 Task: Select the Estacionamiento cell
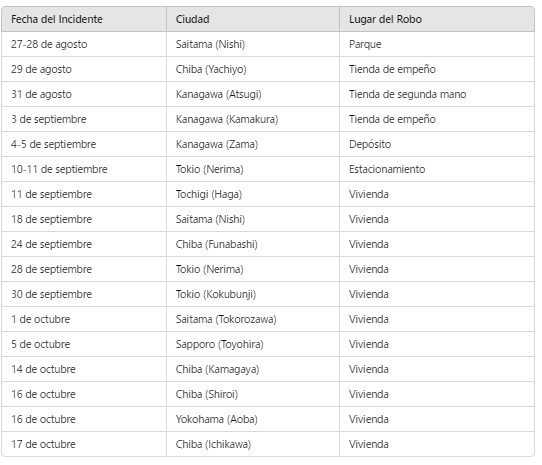tap(437, 169)
